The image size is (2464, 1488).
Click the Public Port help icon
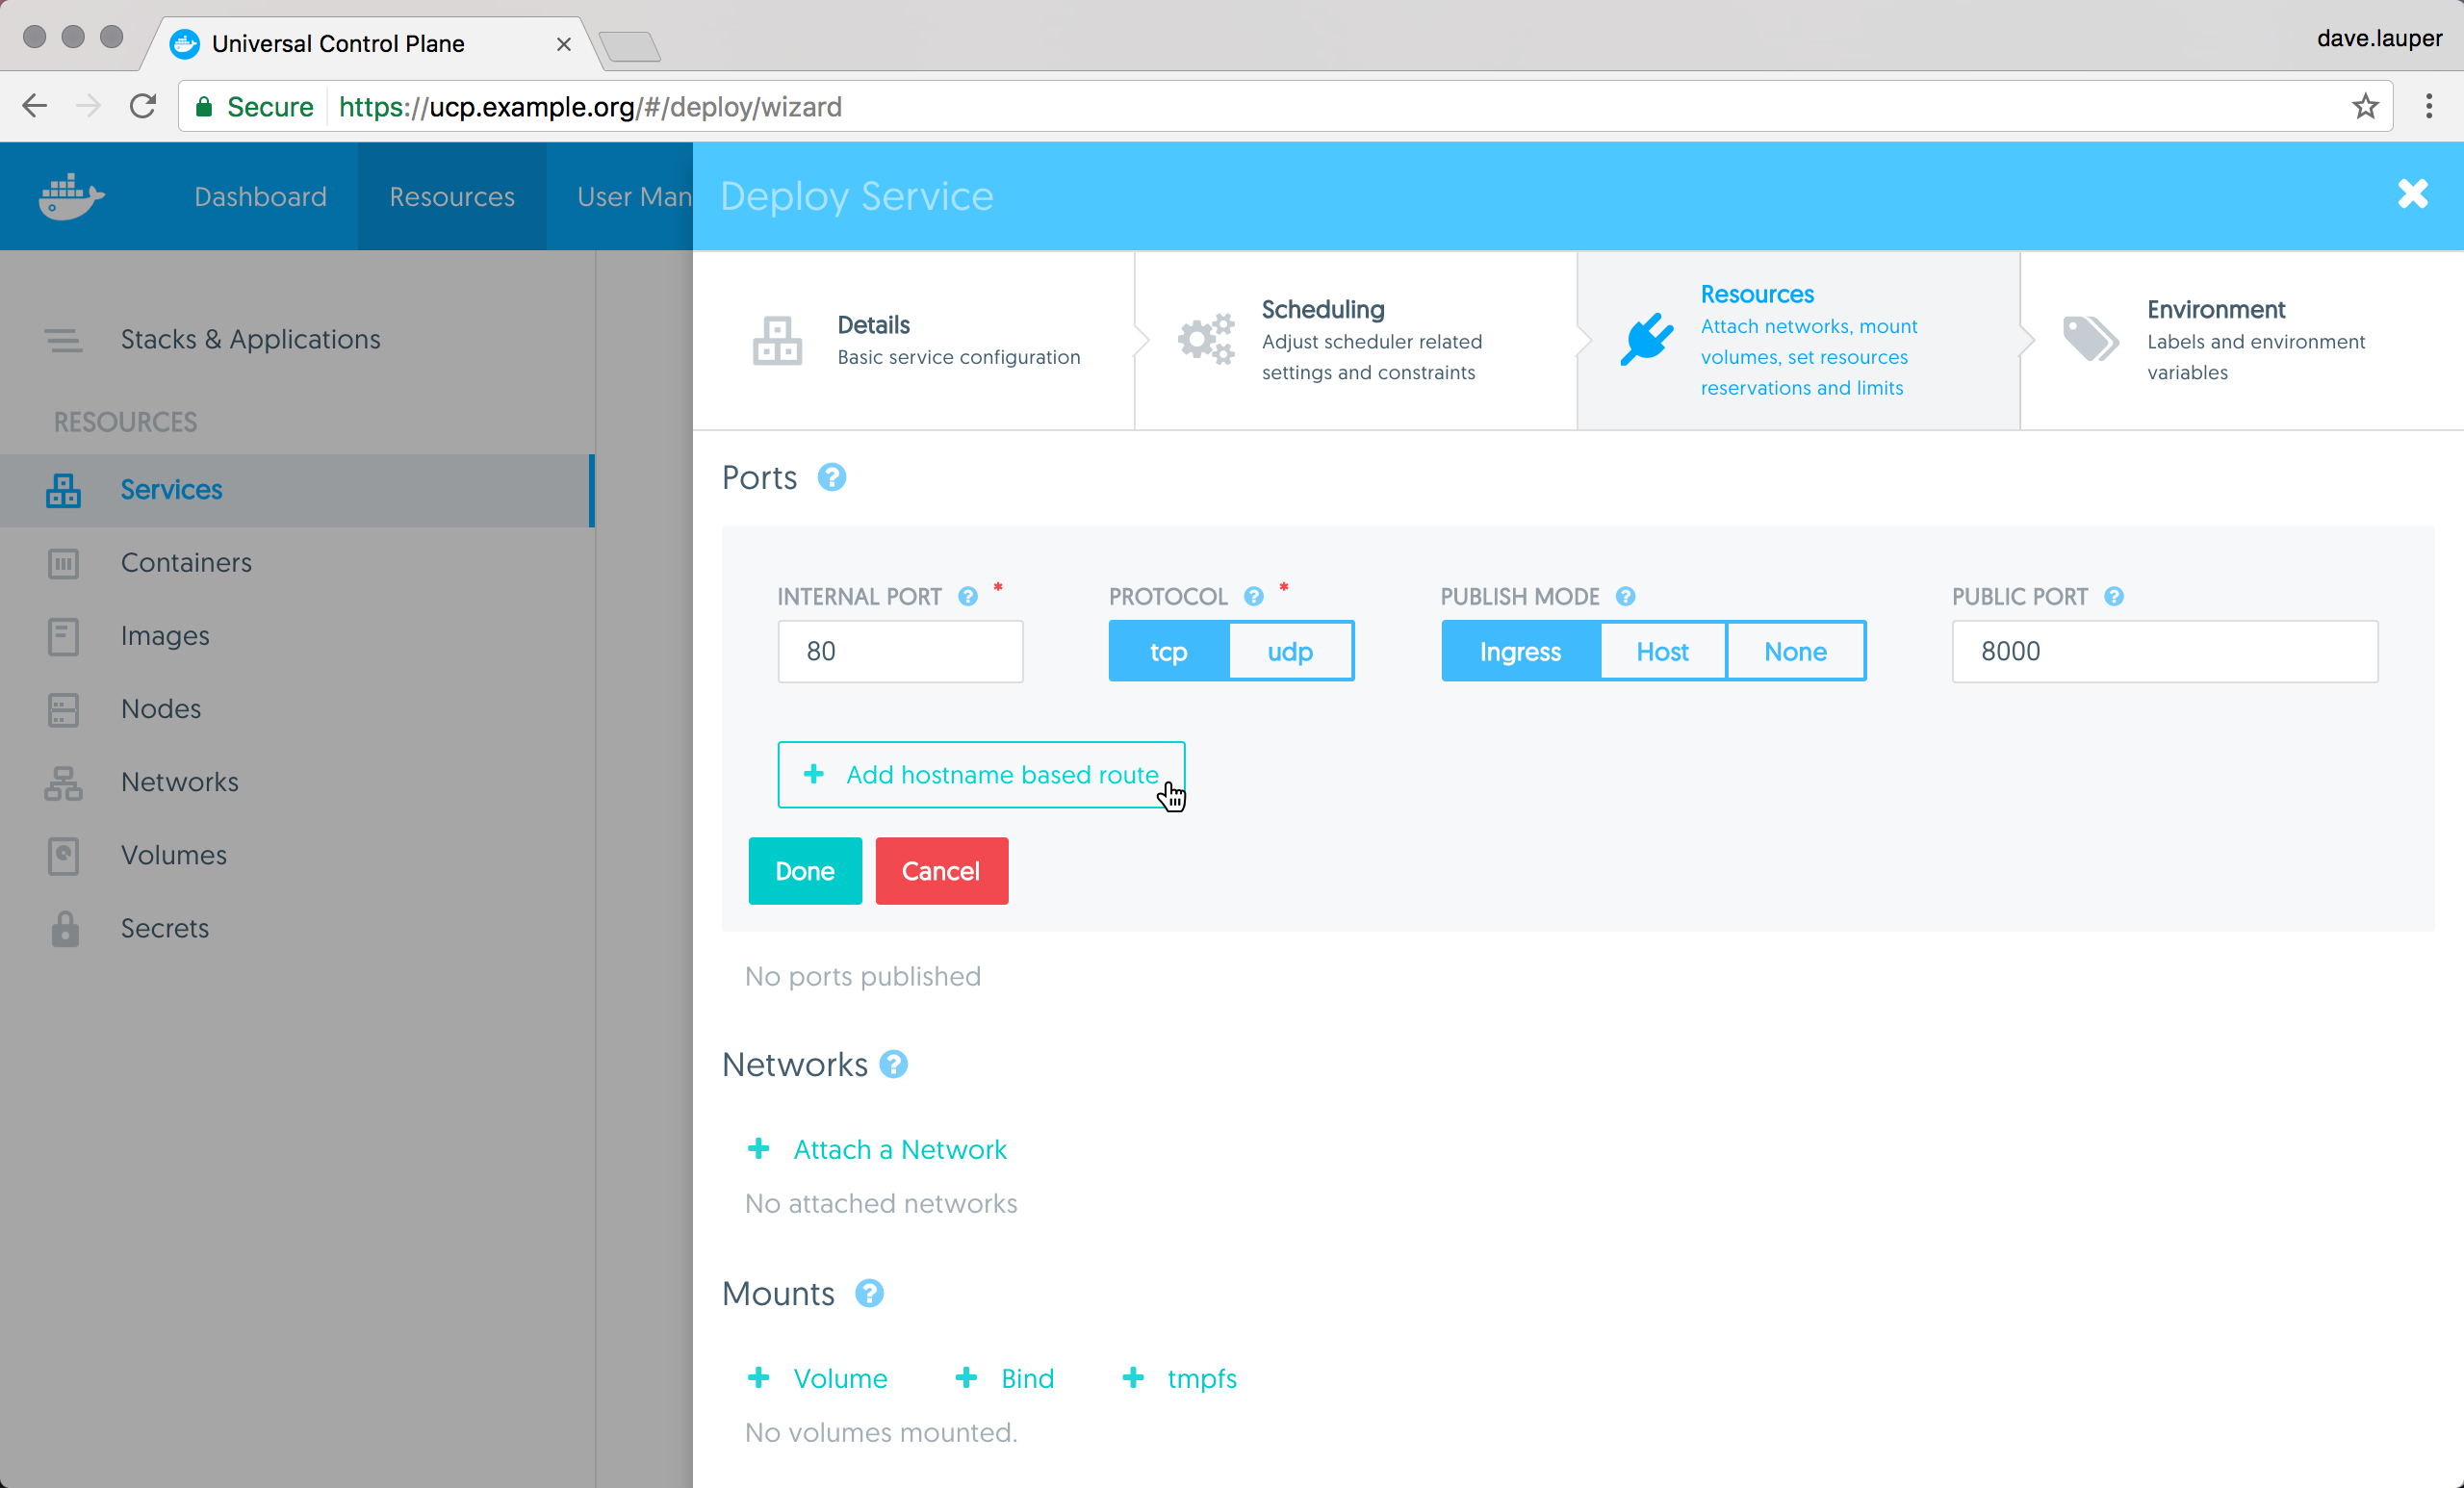pyautogui.click(x=2113, y=597)
